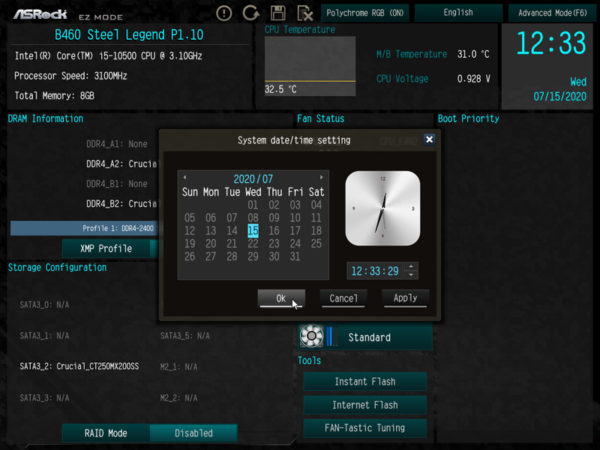The height and width of the screenshot is (450, 600).
Task: Toggle RAID Mode Disabled setting
Action: (193, 433)
